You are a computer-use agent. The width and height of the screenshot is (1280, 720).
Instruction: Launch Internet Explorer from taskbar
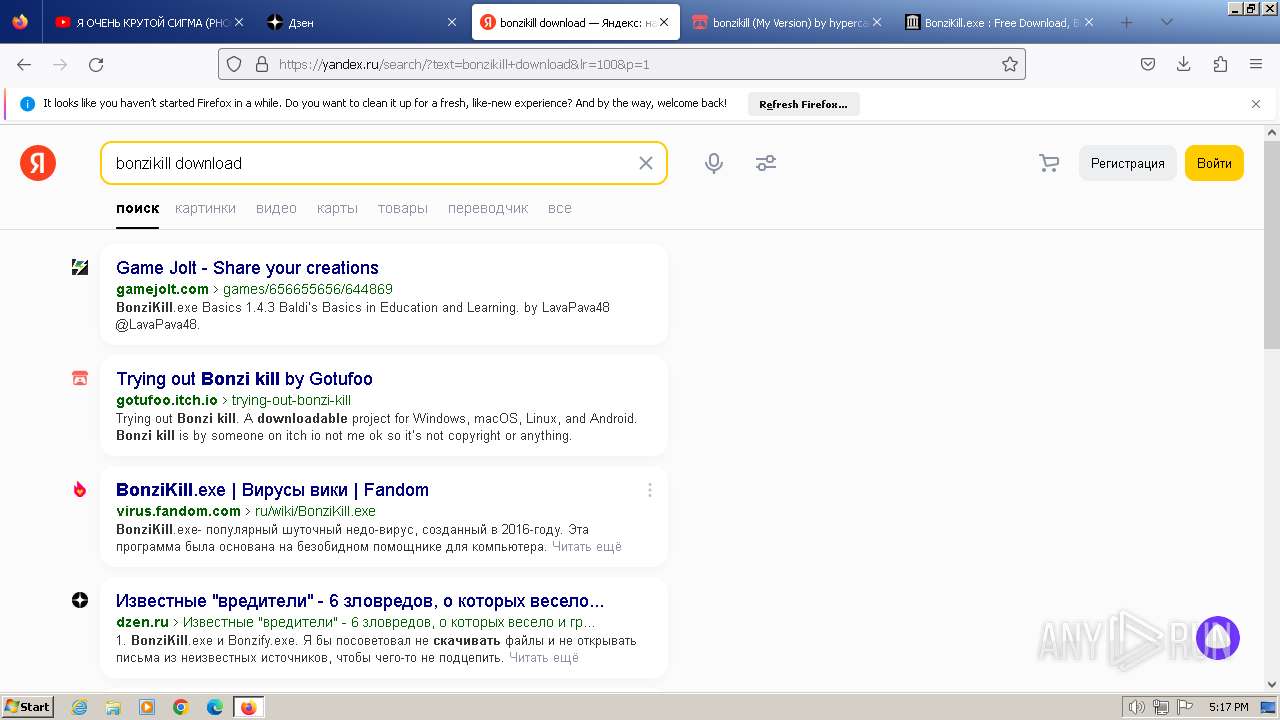pos(80,707)
